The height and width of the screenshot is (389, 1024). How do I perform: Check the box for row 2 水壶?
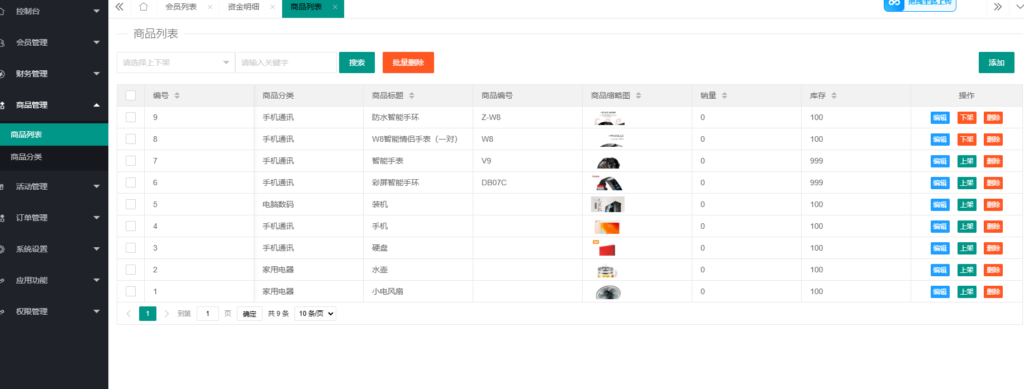[x=131, y=270]
